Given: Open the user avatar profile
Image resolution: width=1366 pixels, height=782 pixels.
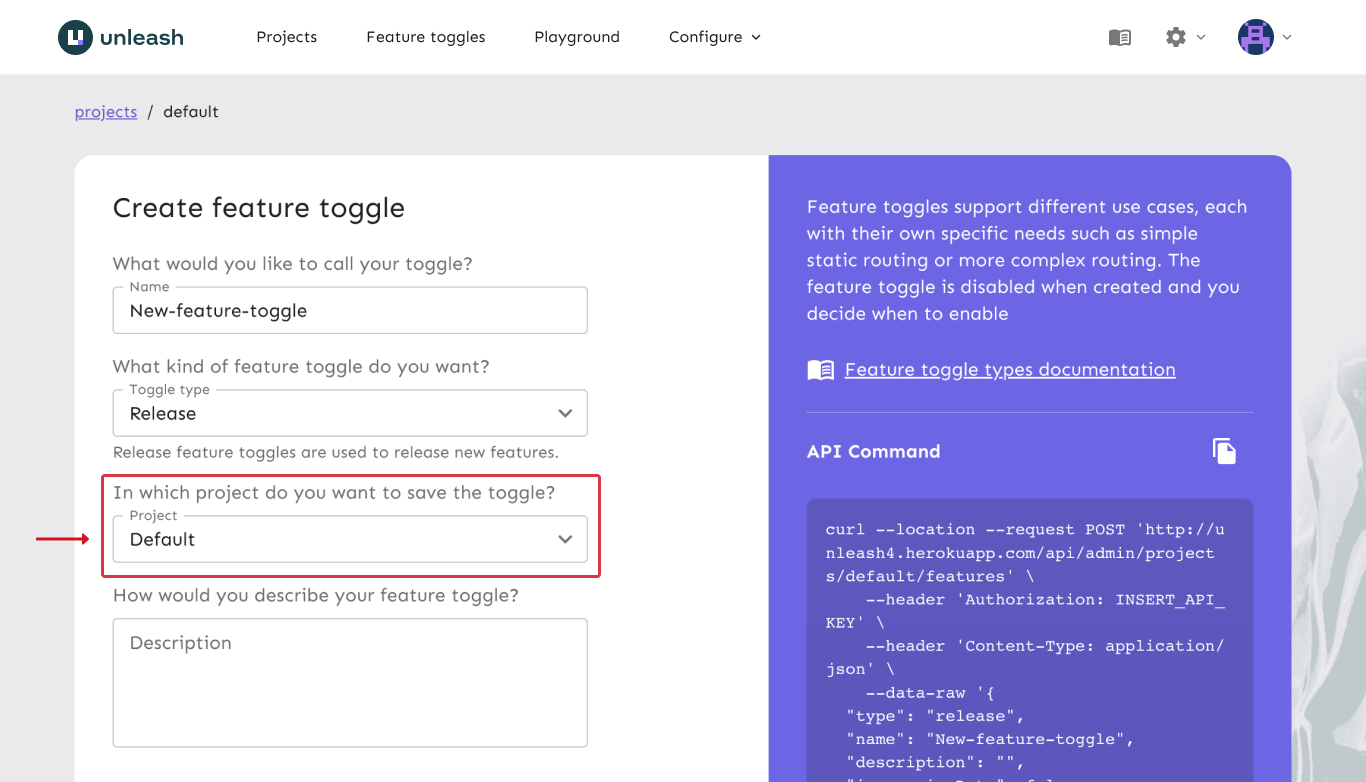Looking at the screenshot, I should (1255, 37).
